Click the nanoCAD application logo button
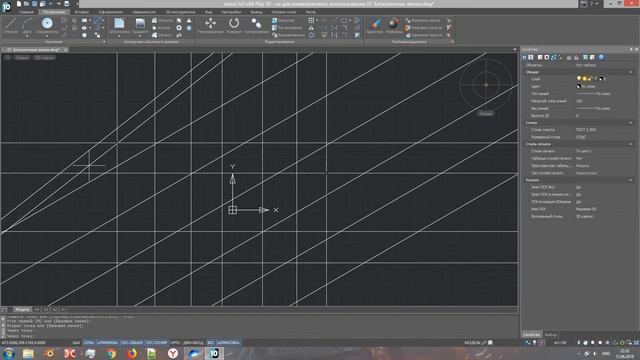Viewport: 640px width, 360px height. 6,6
